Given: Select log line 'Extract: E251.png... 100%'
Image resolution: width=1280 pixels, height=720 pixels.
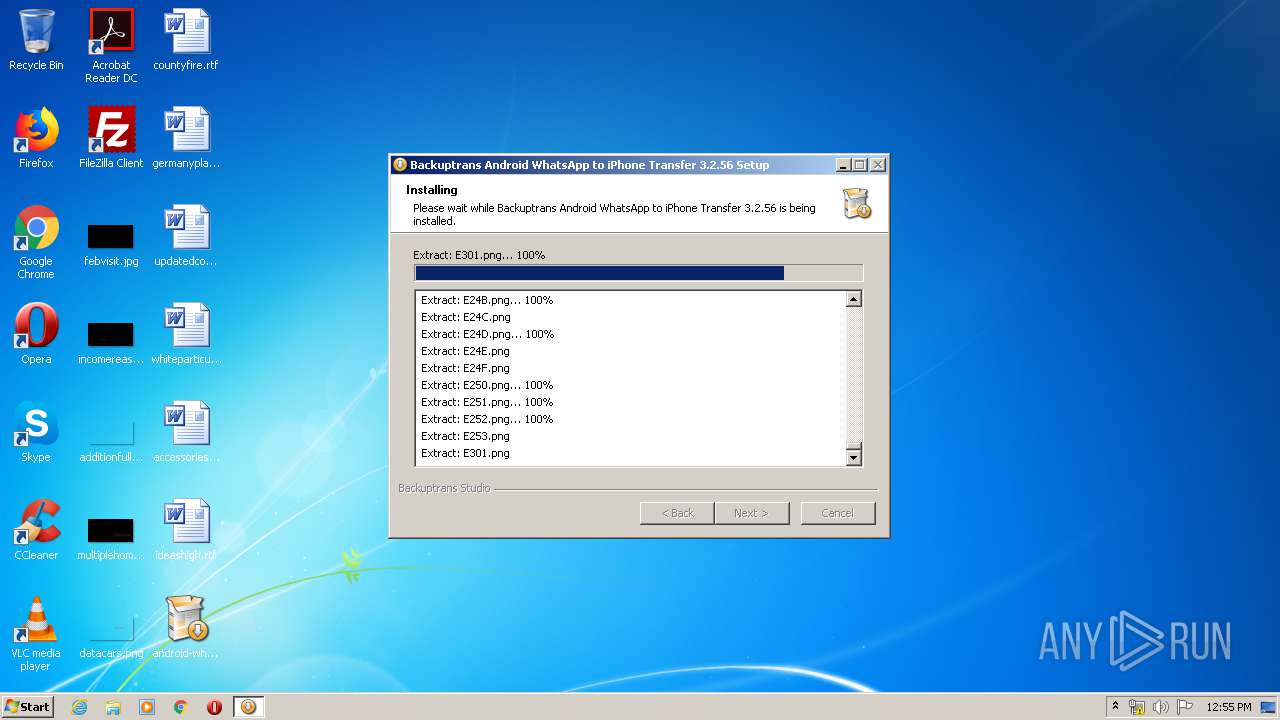Looking at the screenshot, I should click(x=487, y=402).
